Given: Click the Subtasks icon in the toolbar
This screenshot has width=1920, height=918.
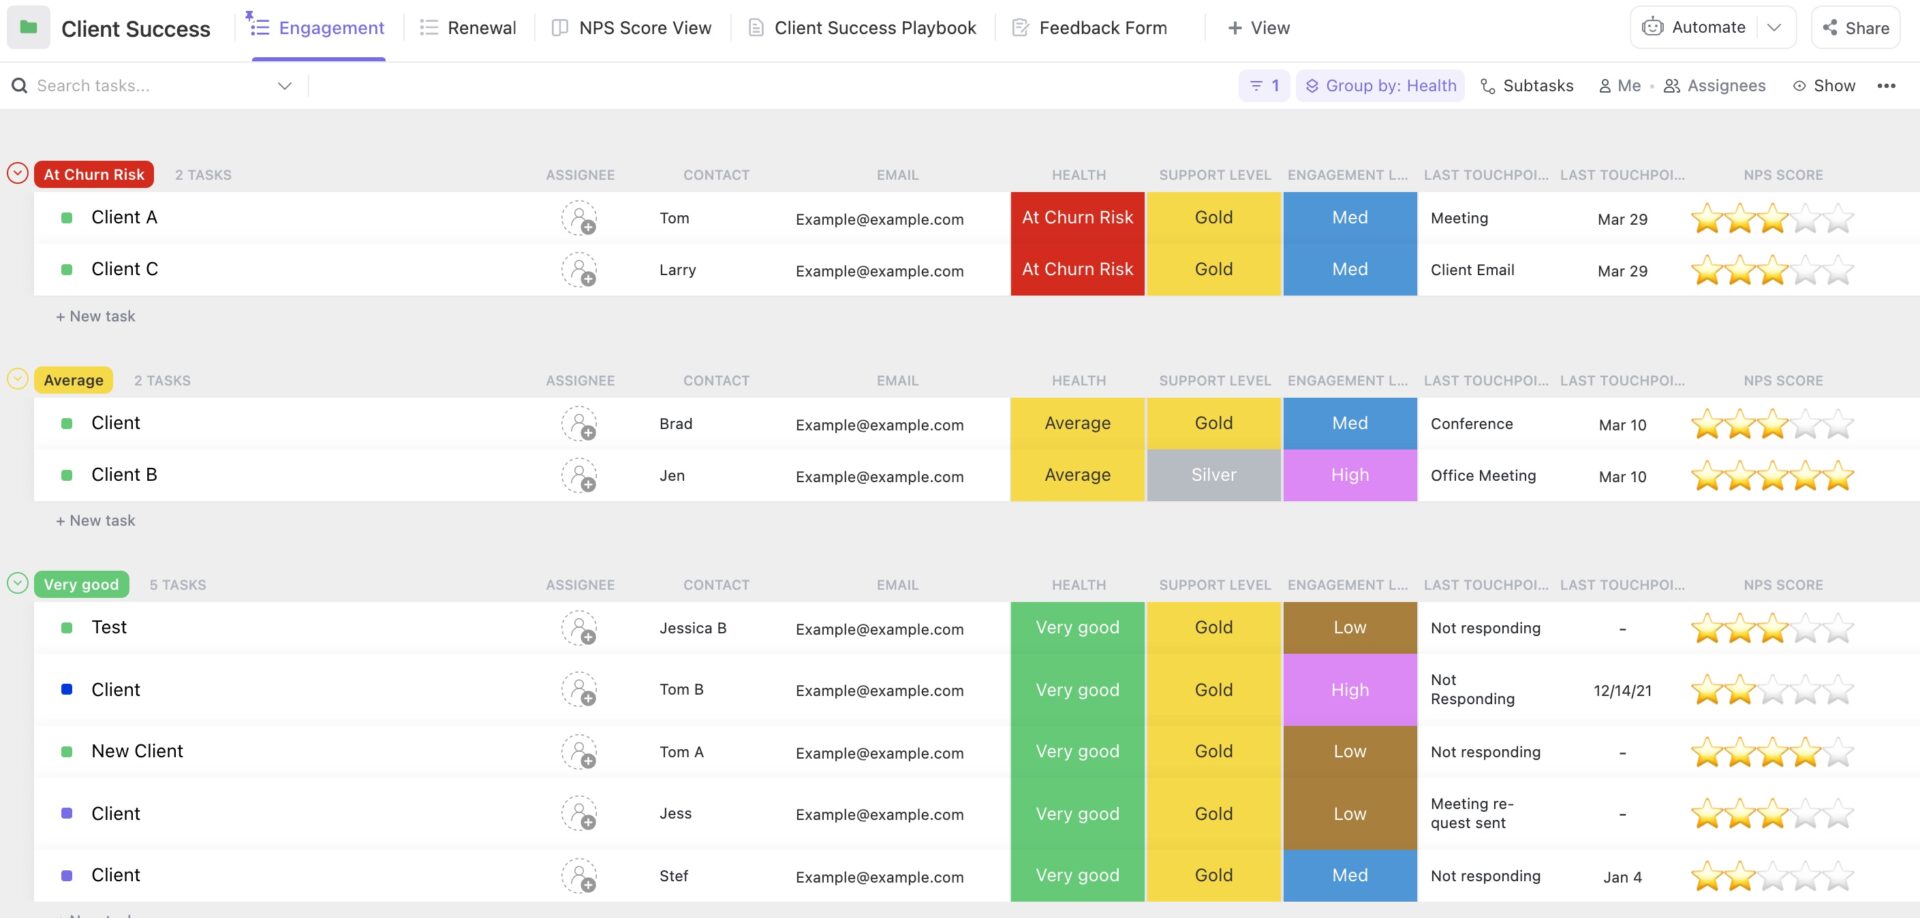Looking at the screenshot, I should (x=1487, y=85).
